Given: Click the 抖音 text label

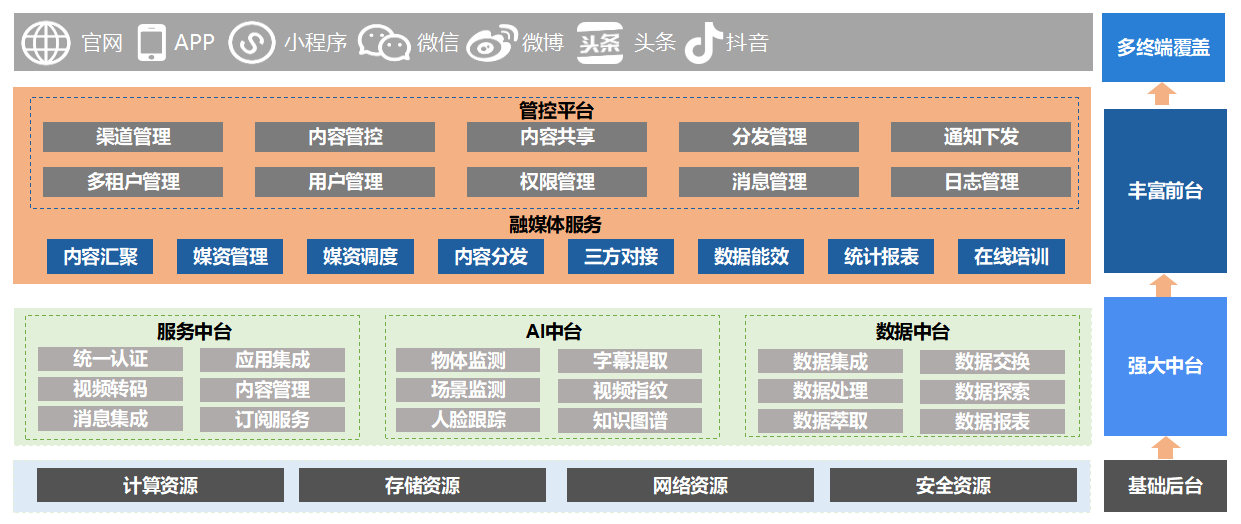Looking at the screenshot, I should point(747,43).
